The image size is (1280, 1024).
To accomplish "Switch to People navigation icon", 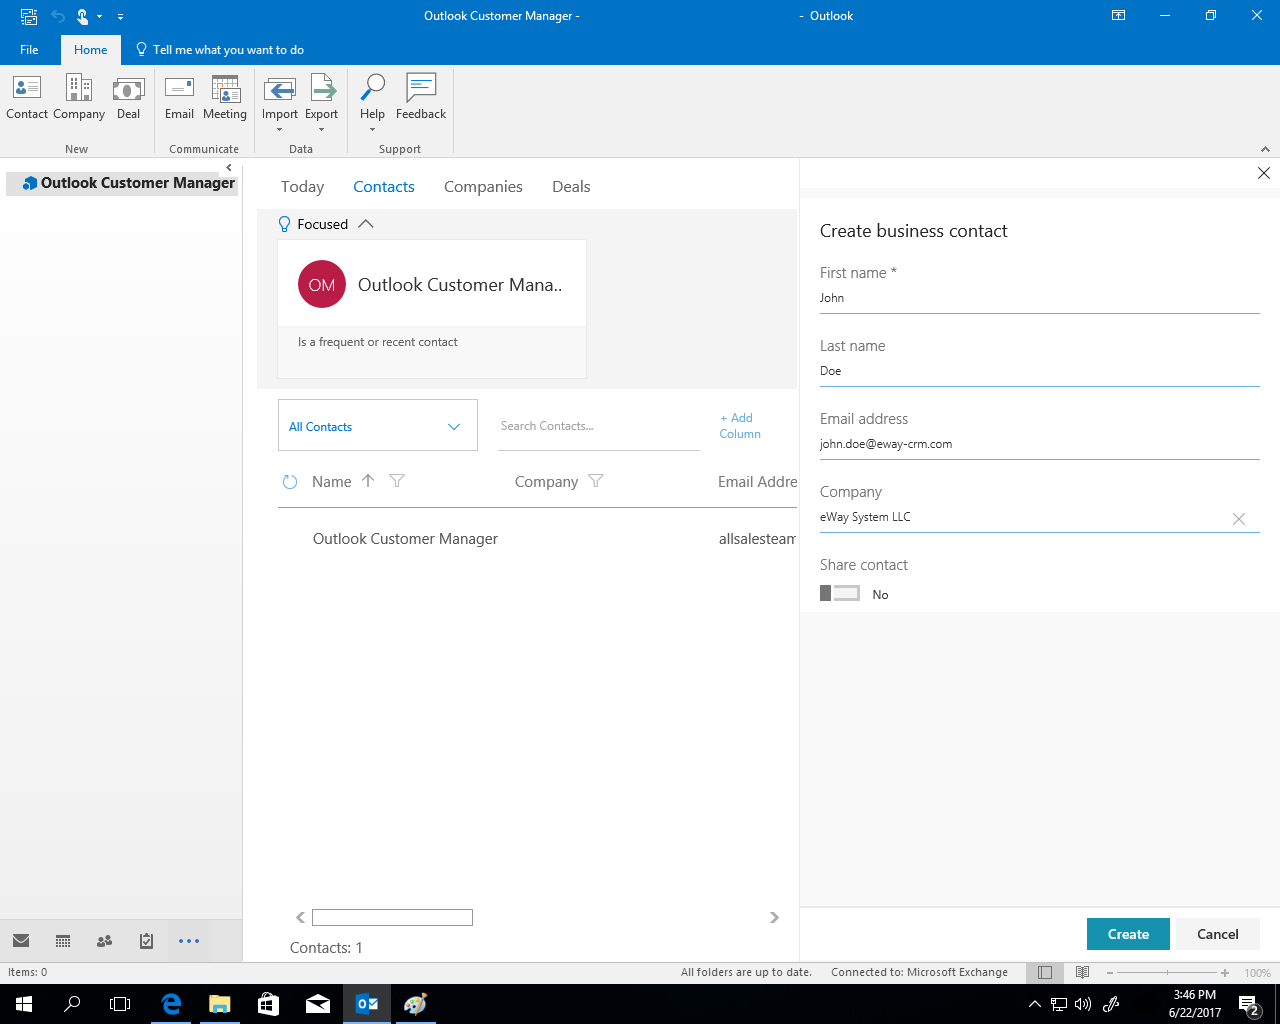I will coord(104,941).
